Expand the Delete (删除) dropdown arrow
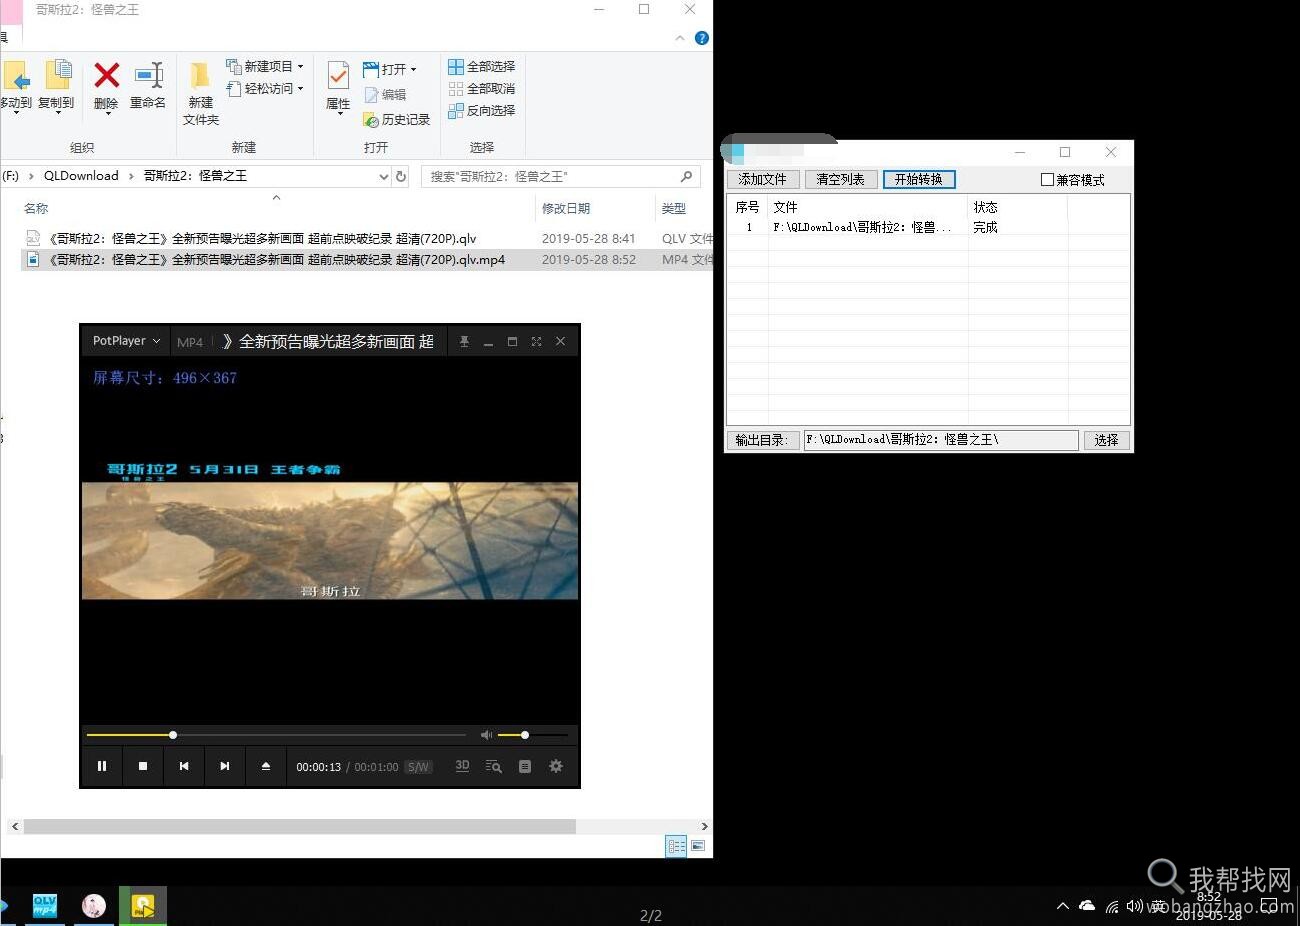Image resolution: width=1300 pixels, height=926 pixels. (107, 113)
